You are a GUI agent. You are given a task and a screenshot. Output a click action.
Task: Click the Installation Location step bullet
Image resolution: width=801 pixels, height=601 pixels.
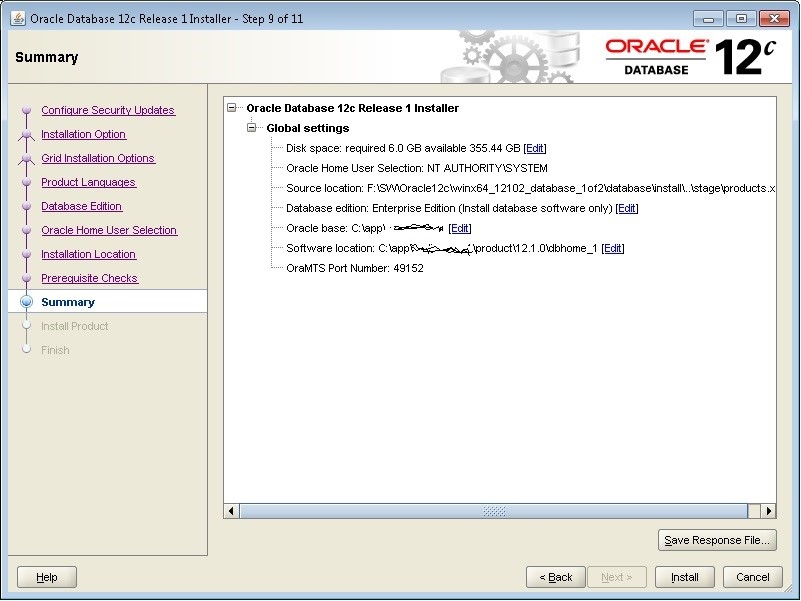pos(27,254)
